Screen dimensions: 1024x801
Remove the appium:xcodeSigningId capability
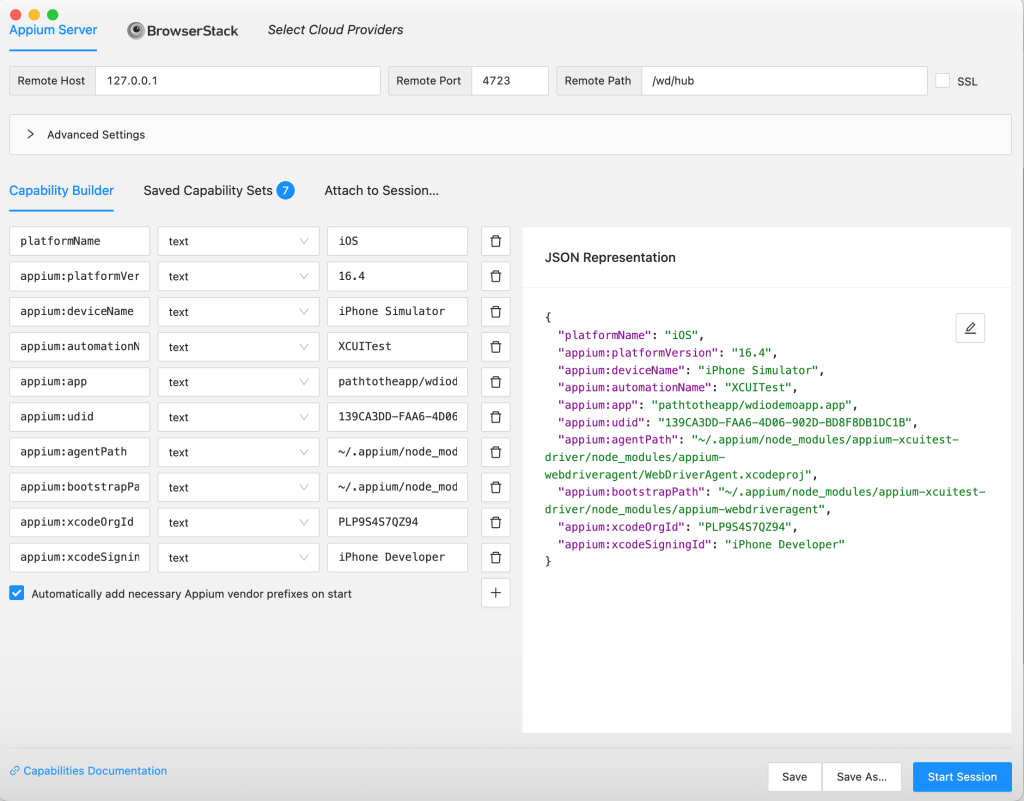coord(495,557)
